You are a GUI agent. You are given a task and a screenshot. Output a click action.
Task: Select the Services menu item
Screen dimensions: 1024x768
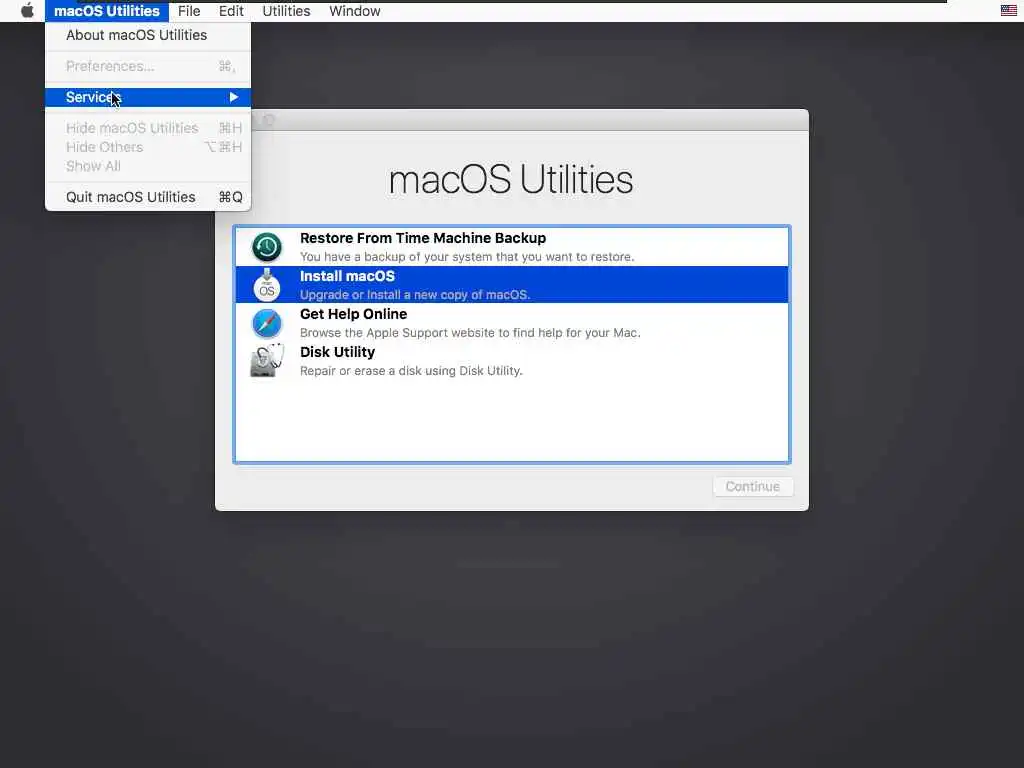pos(148,97)
